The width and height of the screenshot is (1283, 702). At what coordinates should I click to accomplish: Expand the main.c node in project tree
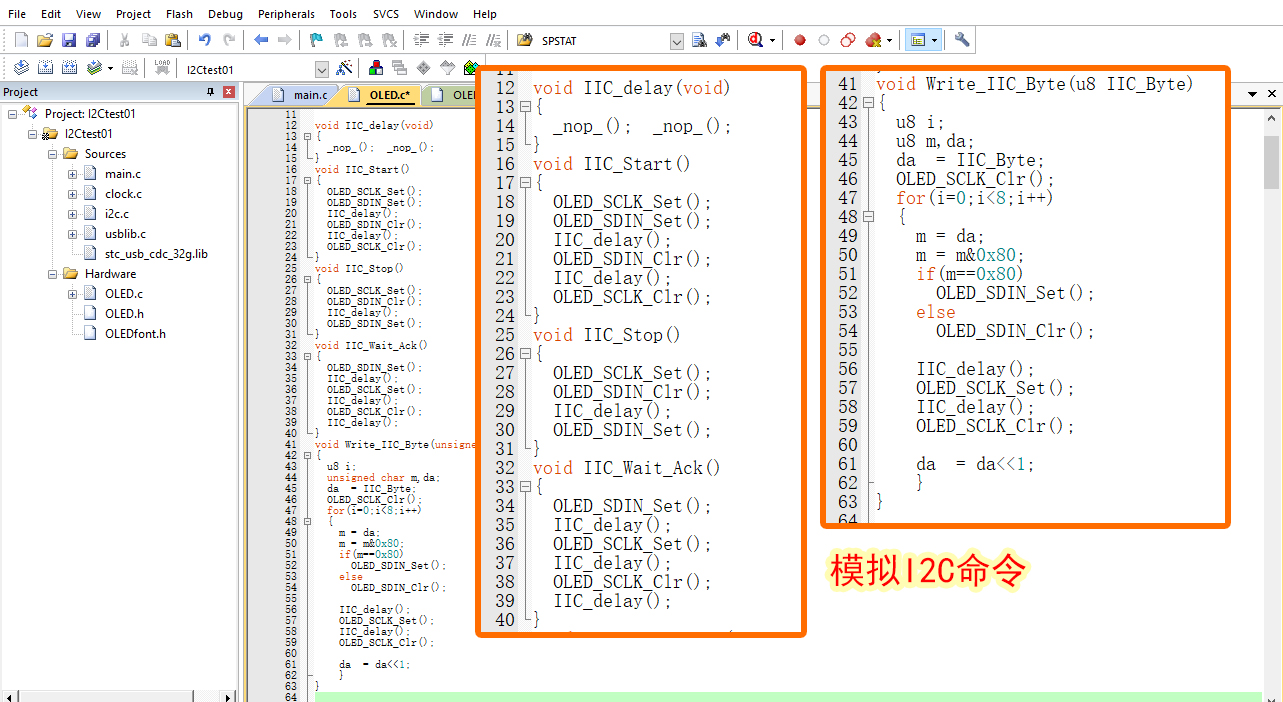[72, 174]
